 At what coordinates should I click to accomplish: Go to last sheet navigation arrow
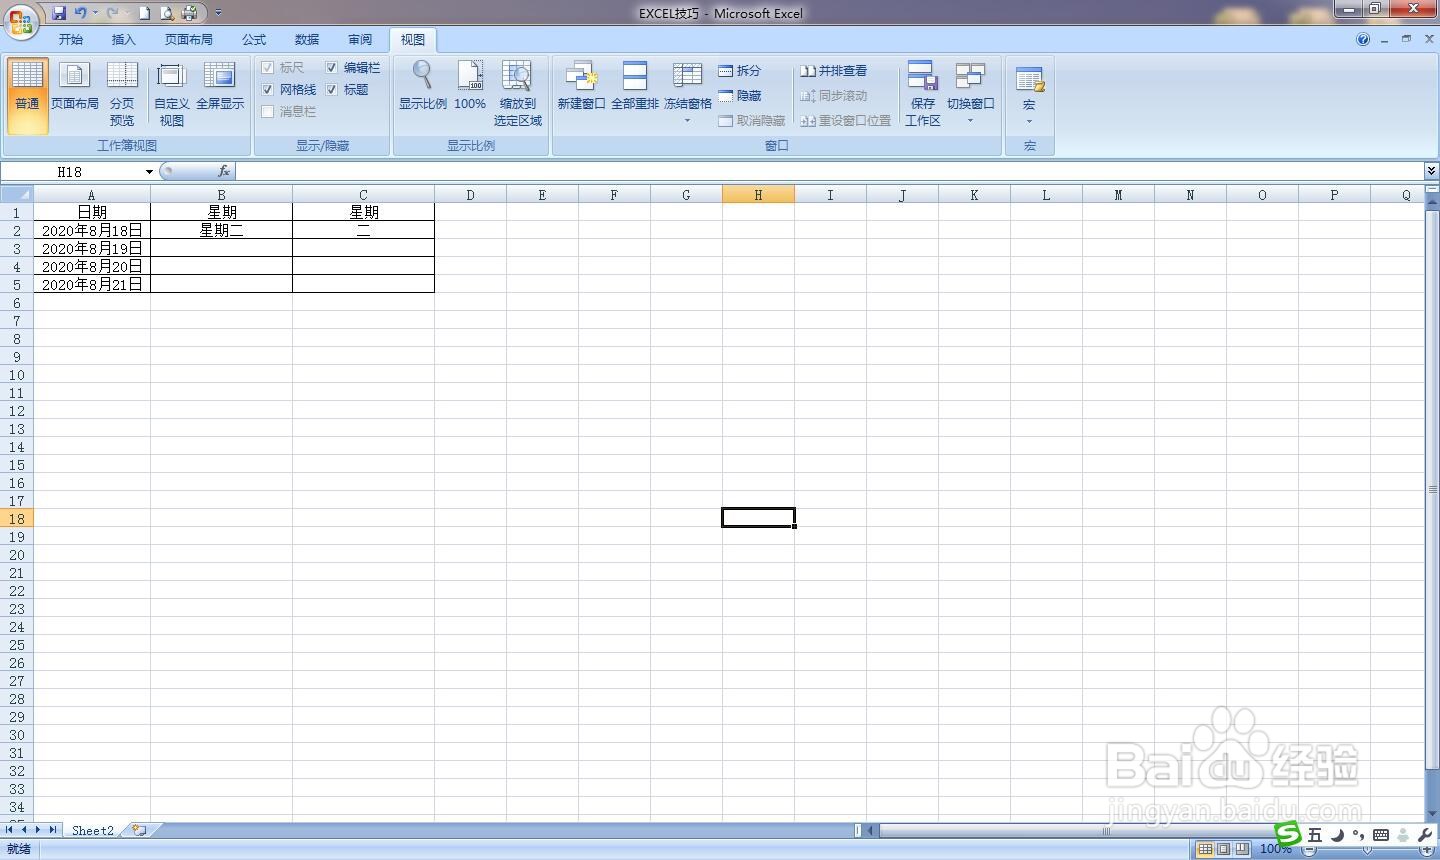point(53,830)
